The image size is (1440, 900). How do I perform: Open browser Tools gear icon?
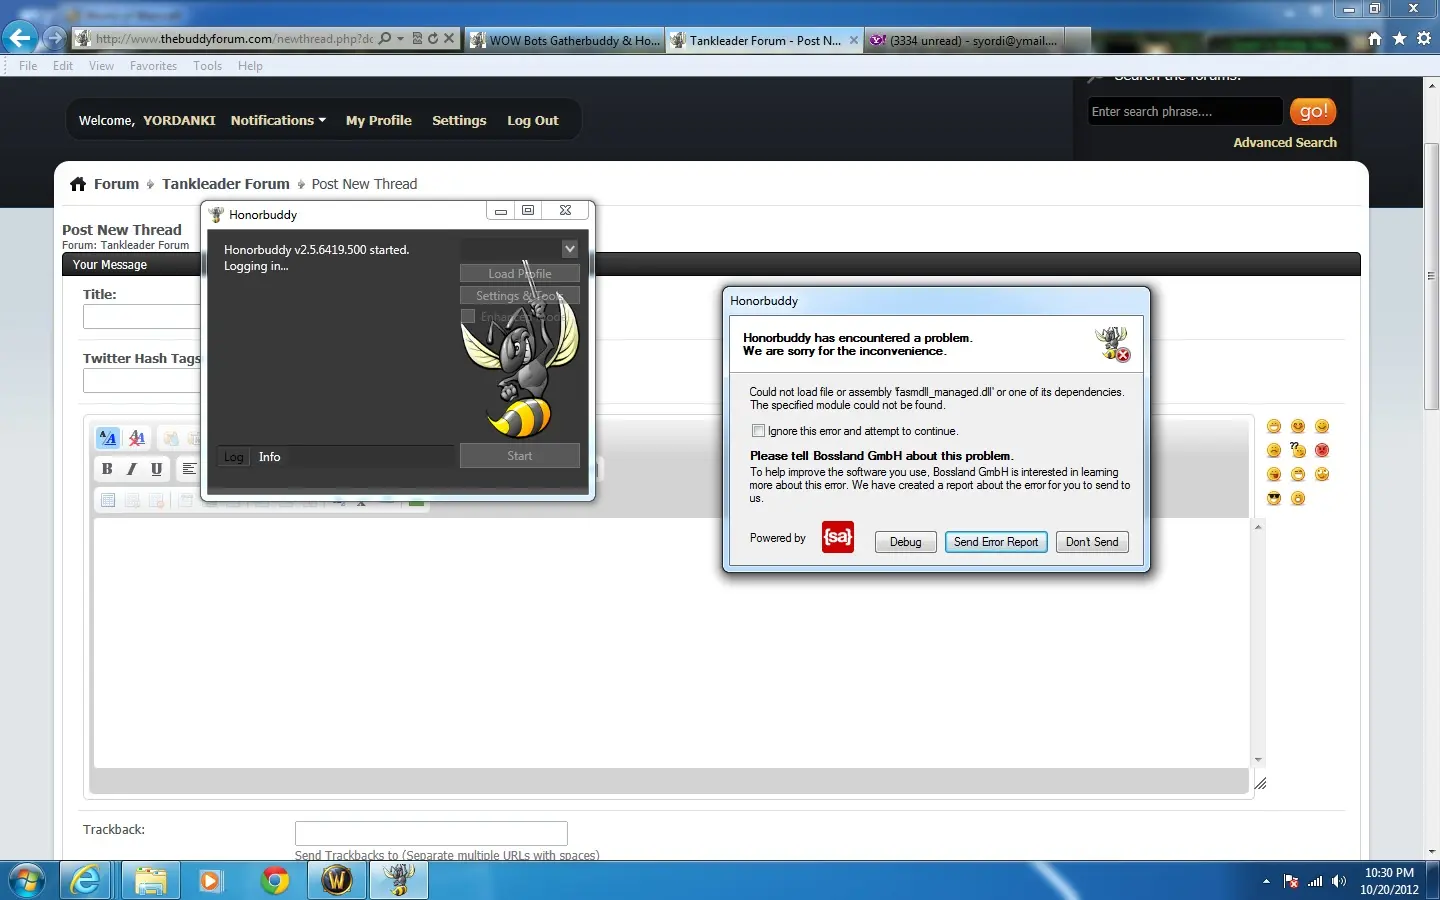pos(1424,39)
